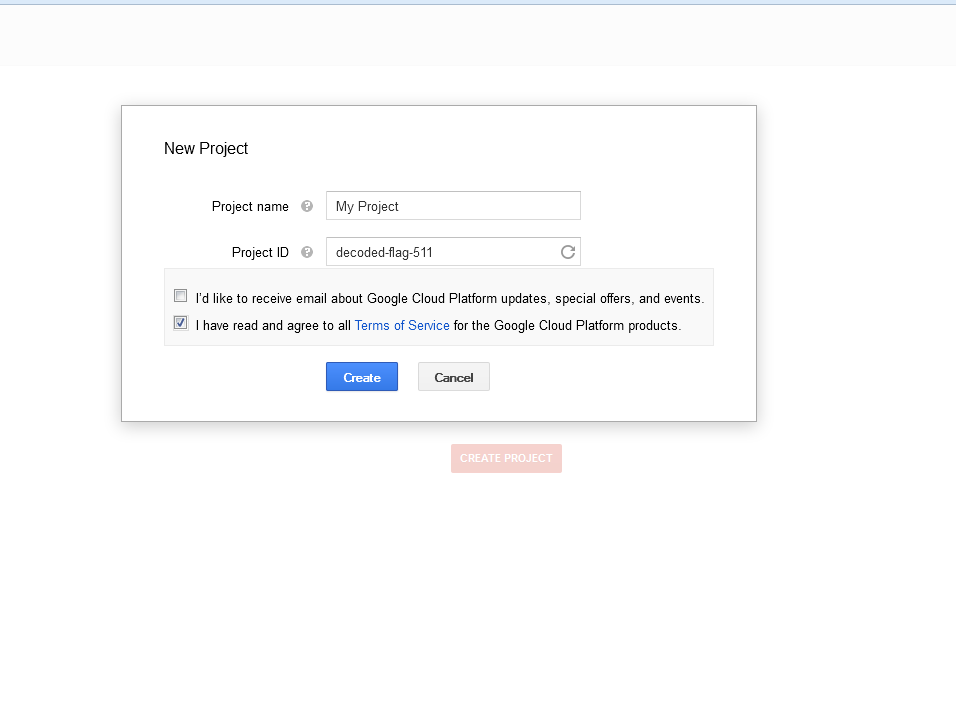Cancel the New Project dialog
Image resolution: width=956 pixels, height=720 pixels.
[x=453, y=377]
